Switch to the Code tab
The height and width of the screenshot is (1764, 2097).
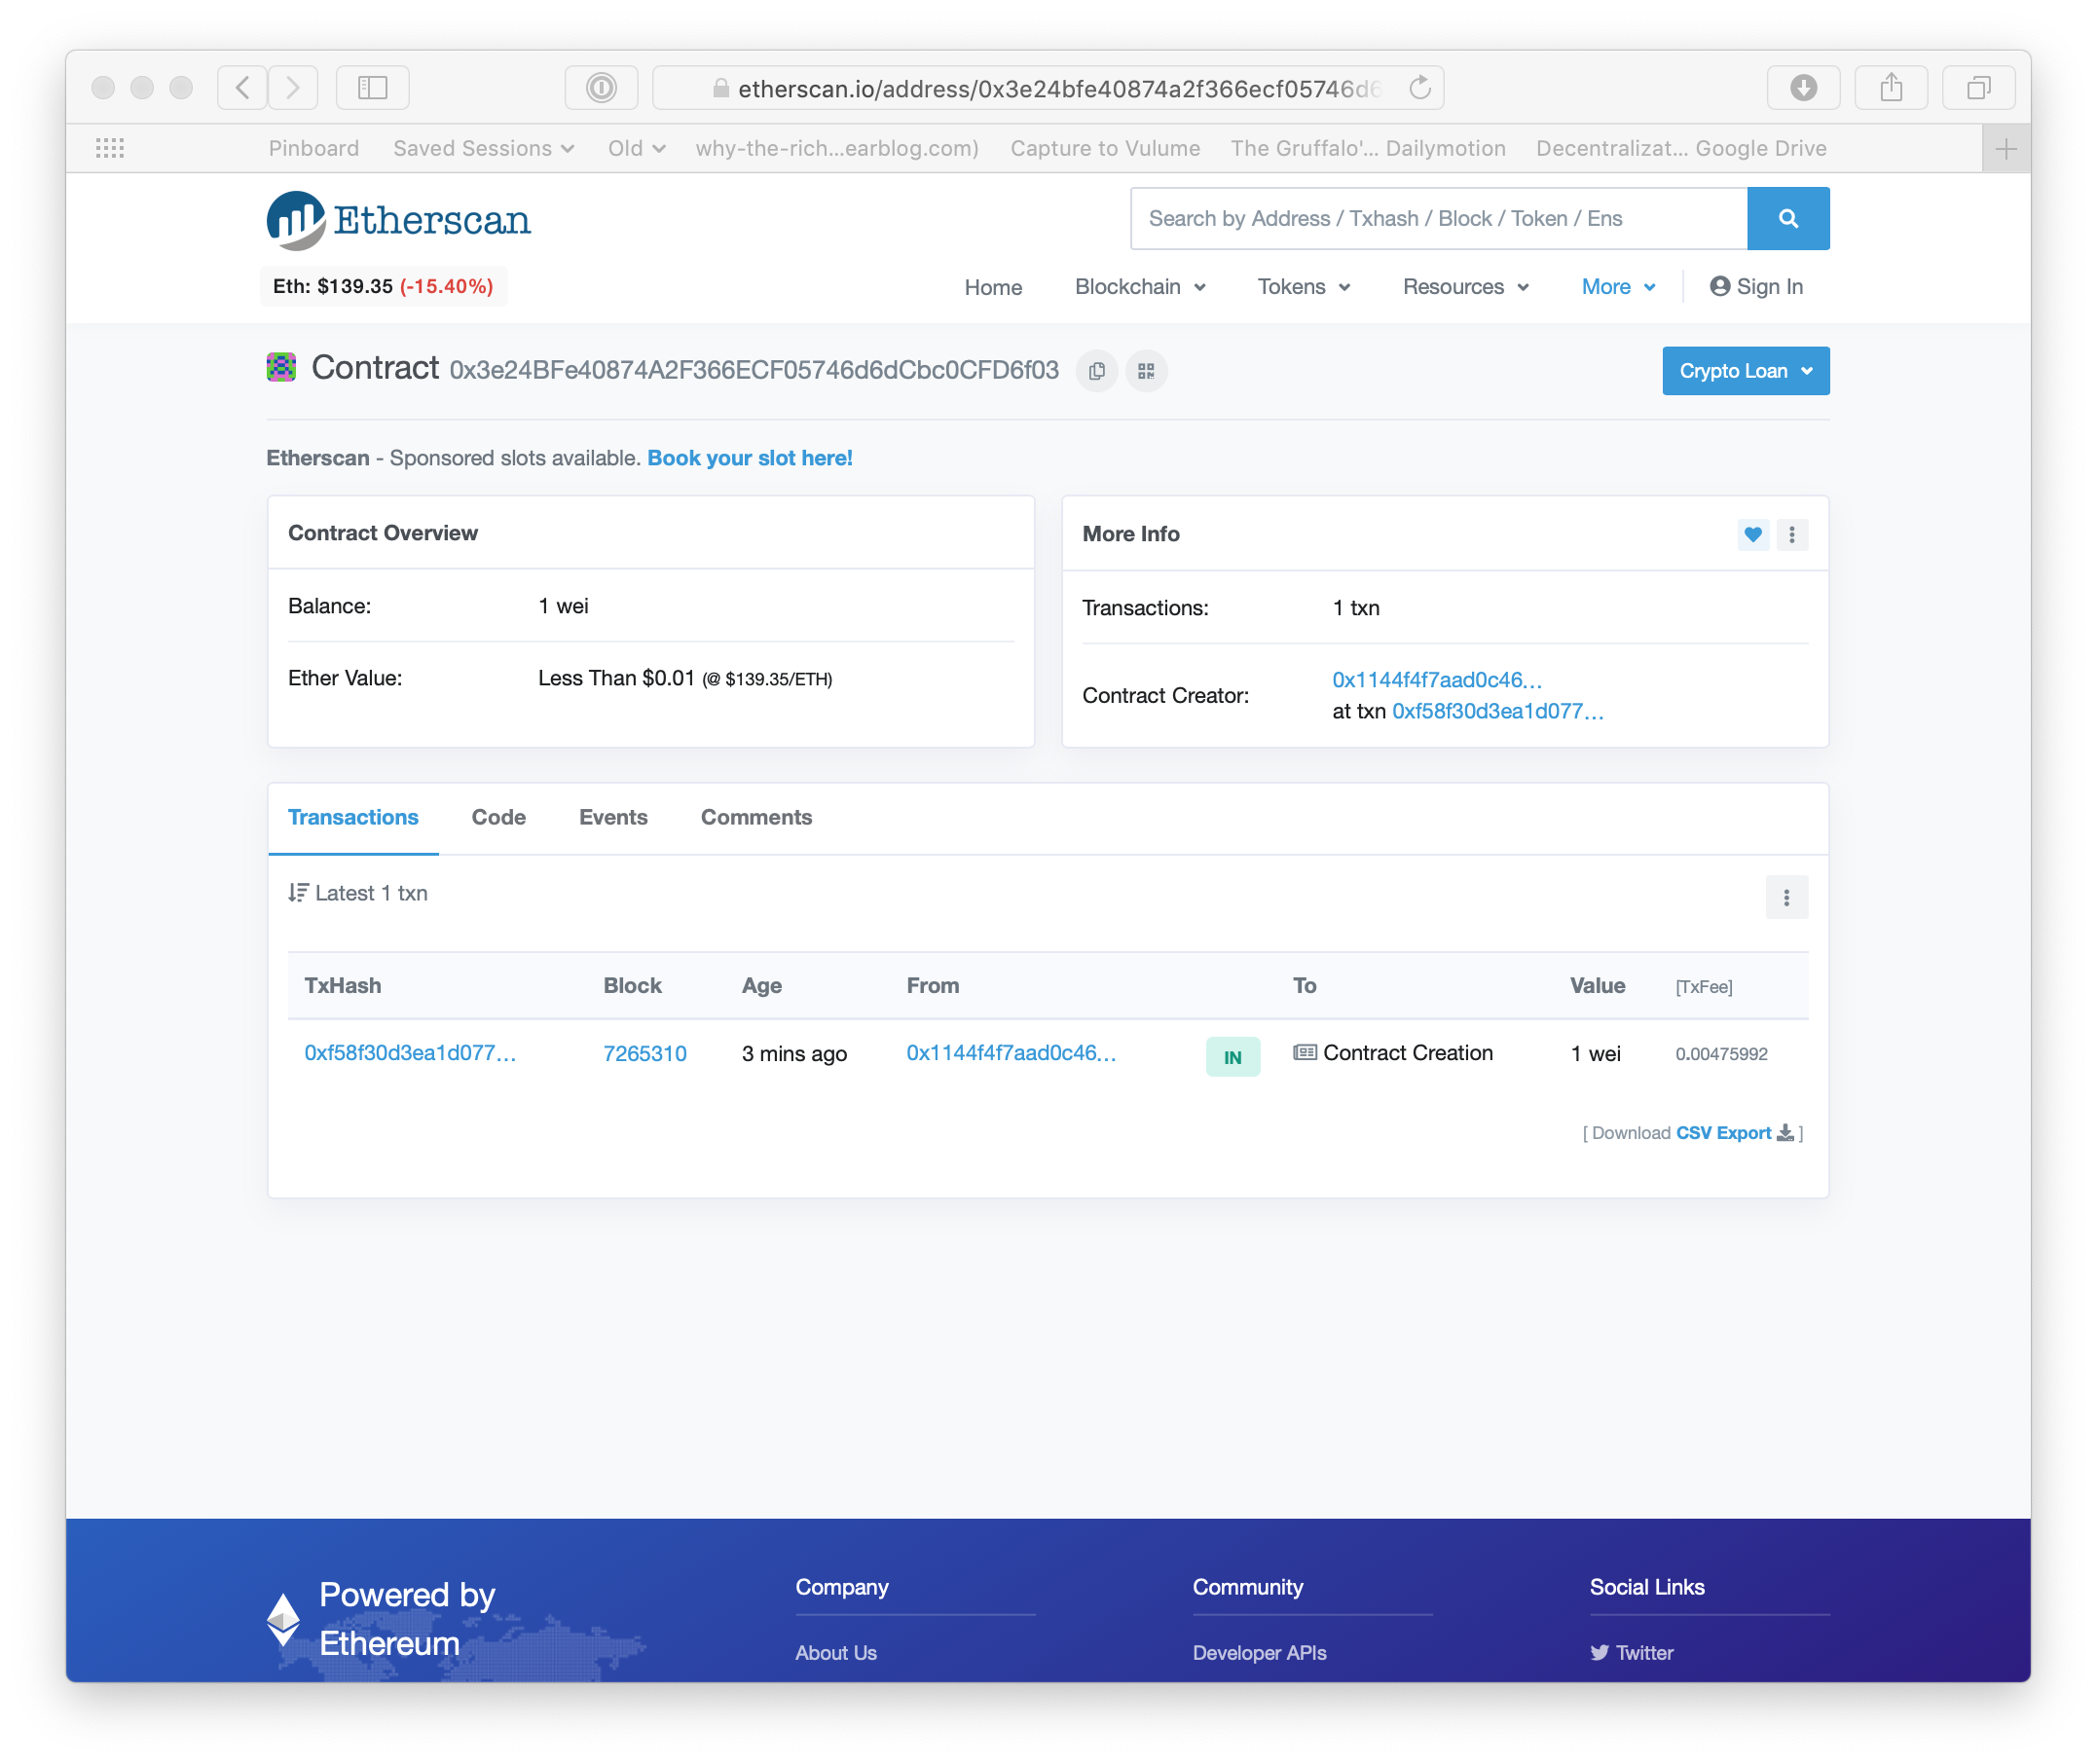point(498,817)
